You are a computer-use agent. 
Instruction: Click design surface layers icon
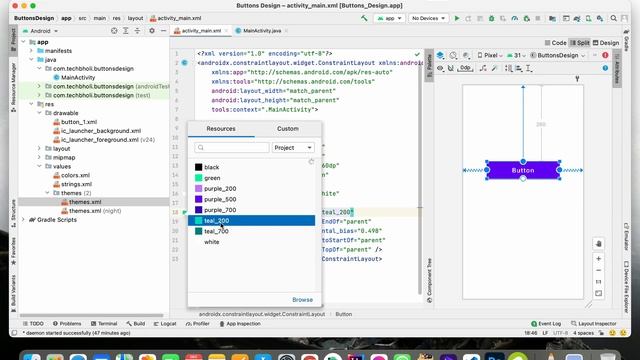[440, 55]
